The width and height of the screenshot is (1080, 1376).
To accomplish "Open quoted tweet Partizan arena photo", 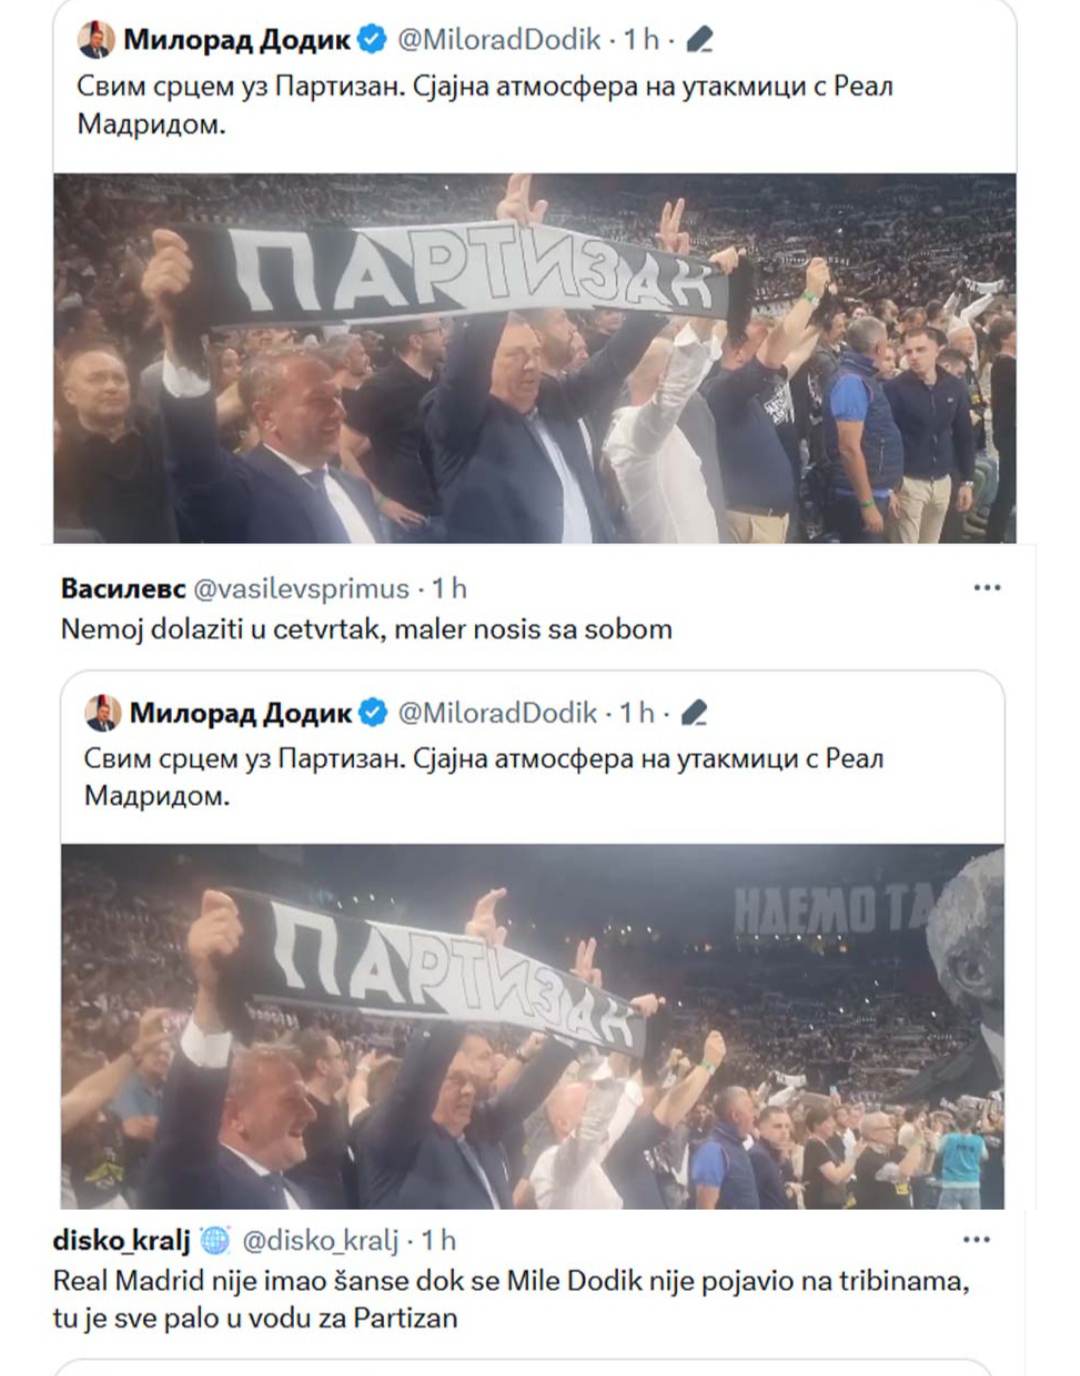I will pos(532,1027).
